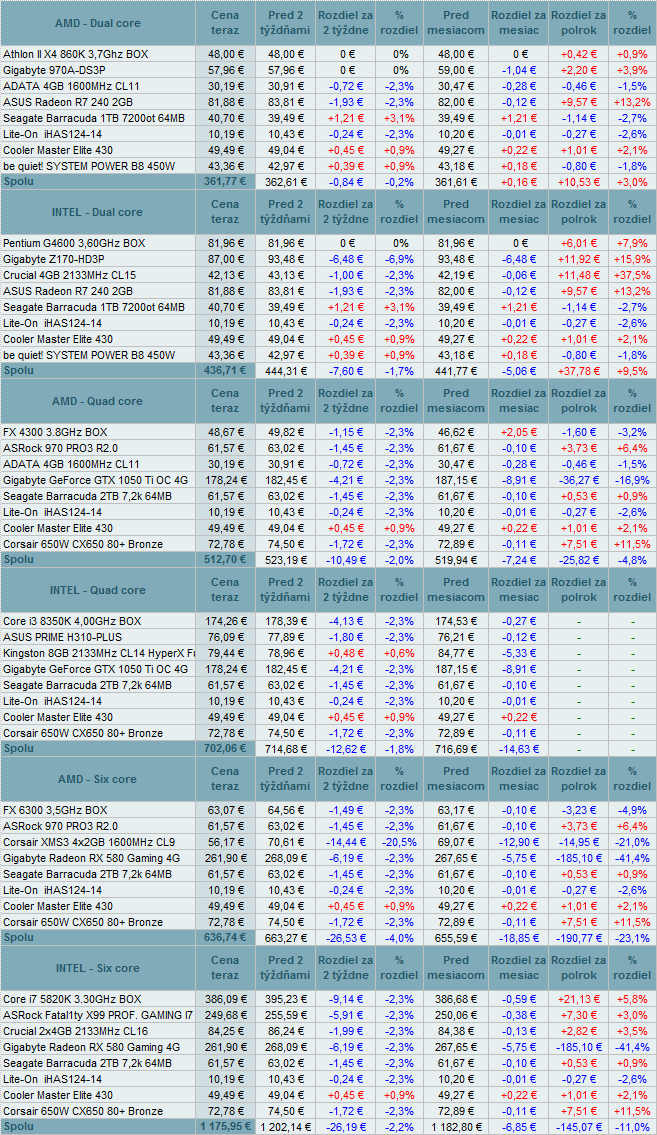Click "Spolu" label beside the 1 175,95 € total
The width and height of the screenshot is (657, 1135).
18,1126
